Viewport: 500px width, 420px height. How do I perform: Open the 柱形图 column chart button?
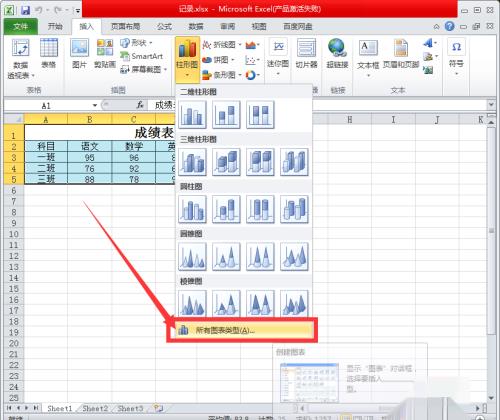tap(187, 59)
